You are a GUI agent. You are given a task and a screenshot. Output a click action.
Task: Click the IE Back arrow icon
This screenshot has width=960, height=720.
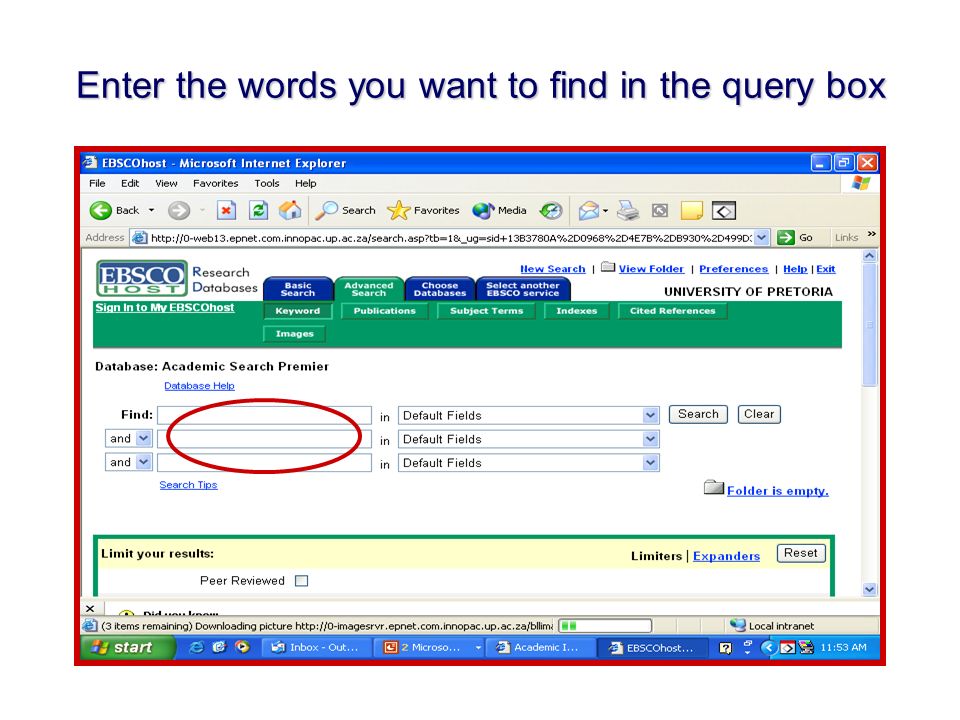(x=100, y=211)
